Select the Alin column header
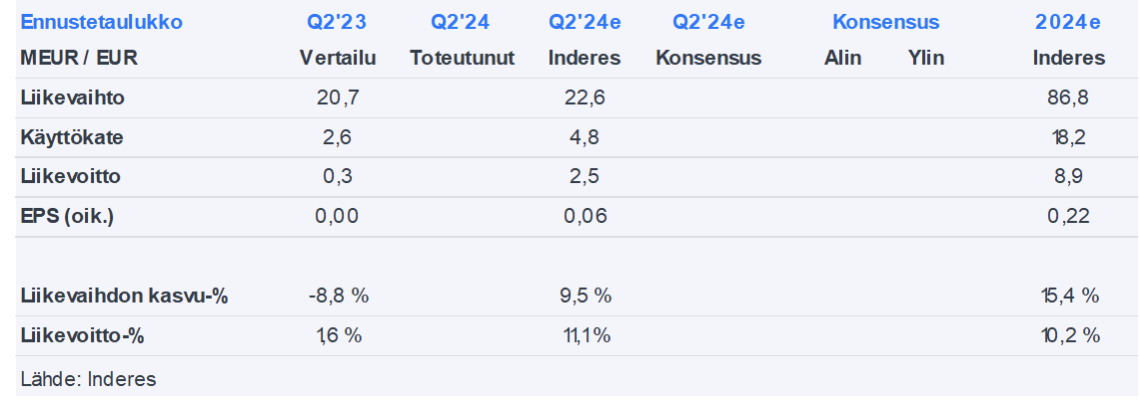1140x400 pixels. [843, 58]
